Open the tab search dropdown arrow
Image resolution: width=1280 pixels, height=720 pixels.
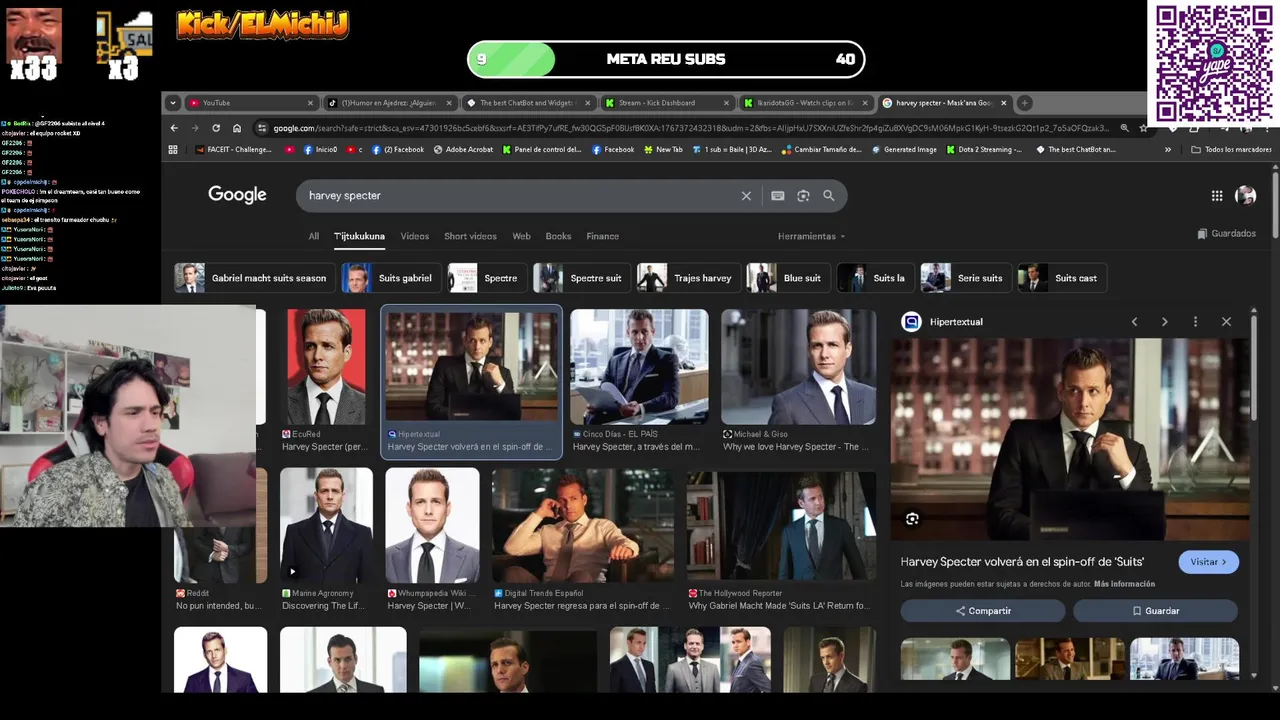[173, 103]
